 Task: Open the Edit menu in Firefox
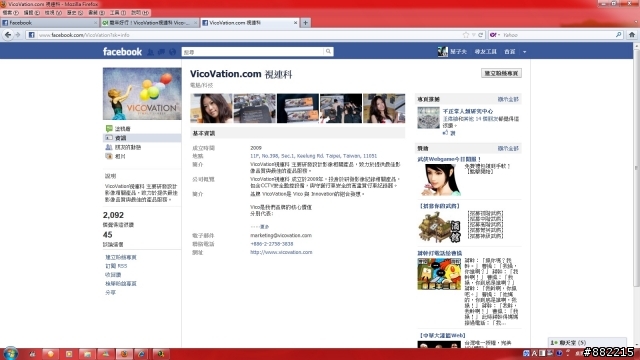pos(31,13)
